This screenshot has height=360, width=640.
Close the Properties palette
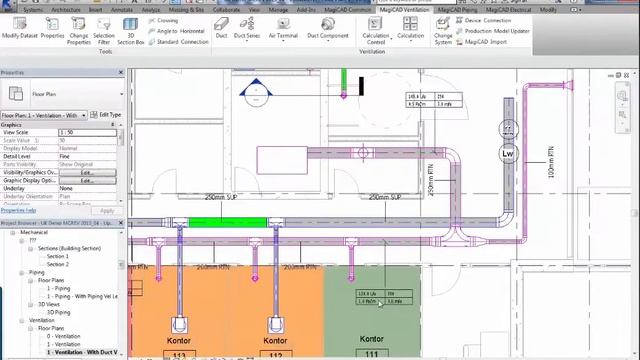121,73
